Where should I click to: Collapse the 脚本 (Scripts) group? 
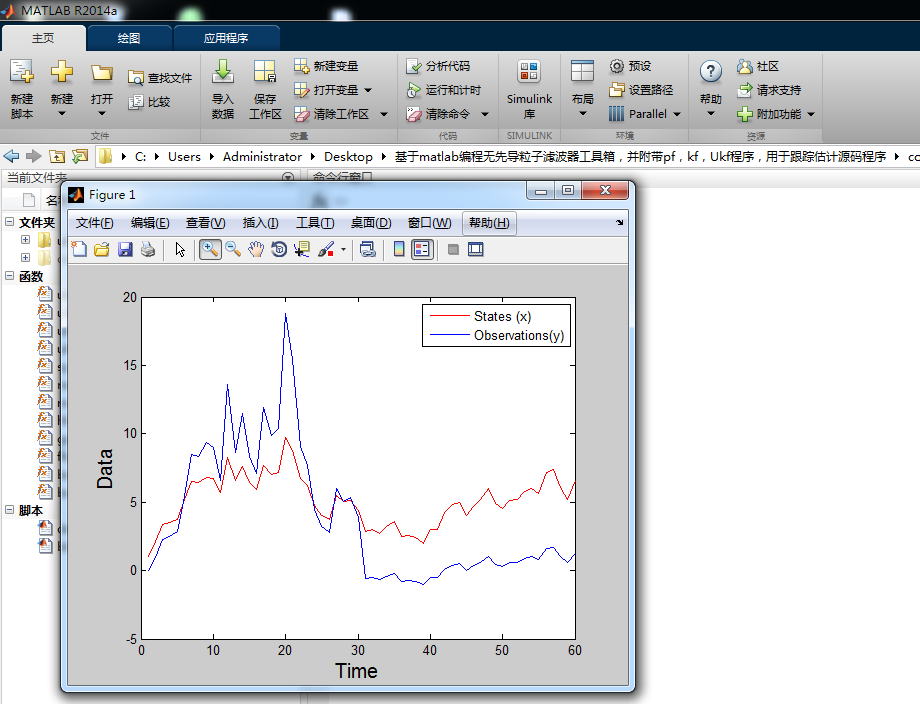10,510
